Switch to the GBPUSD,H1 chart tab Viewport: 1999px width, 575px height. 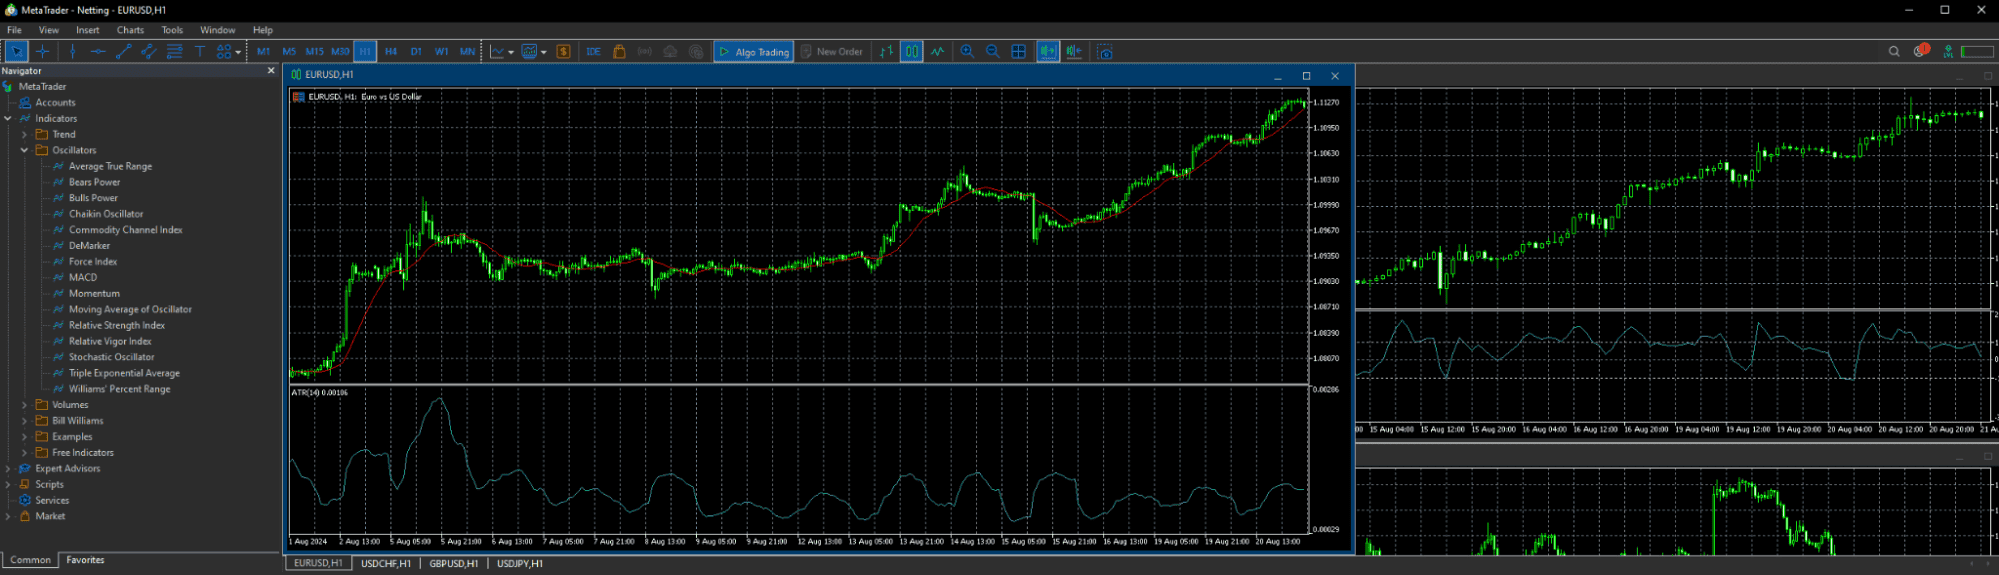[x=453, y=564]
